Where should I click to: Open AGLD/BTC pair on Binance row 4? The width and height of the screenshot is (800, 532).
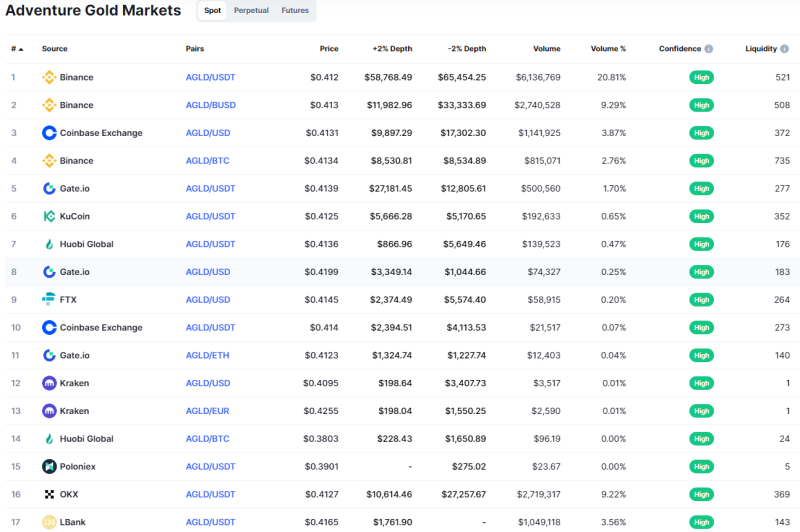coord(207,161)
